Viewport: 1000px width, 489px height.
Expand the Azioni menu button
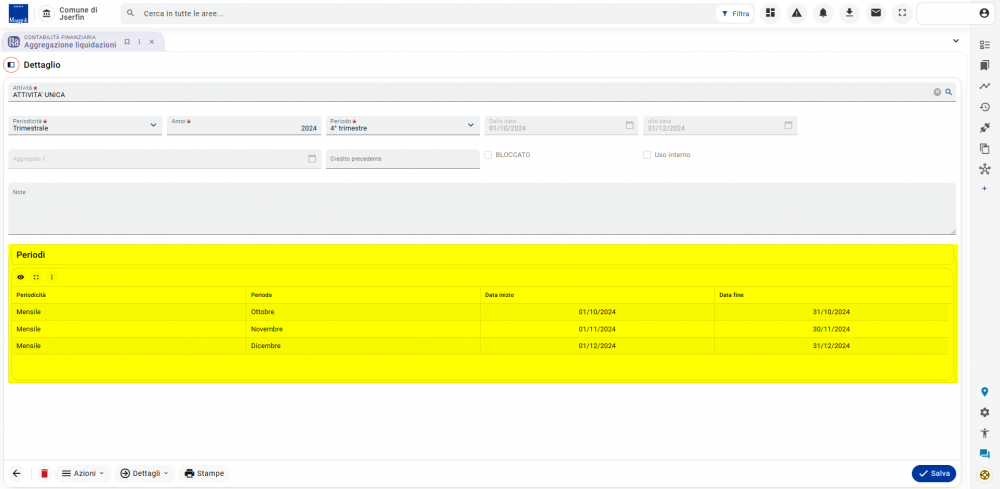[x=83, y=473]
